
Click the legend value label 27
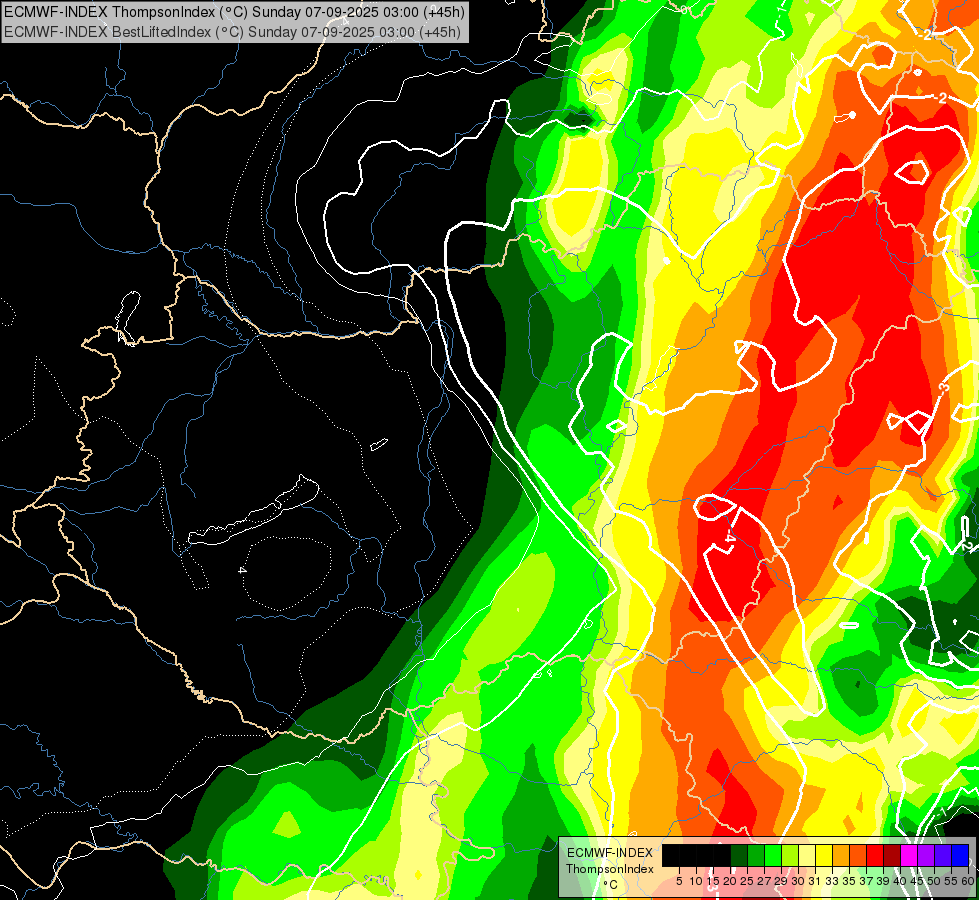pyautogui.click(x=764, y=881)
